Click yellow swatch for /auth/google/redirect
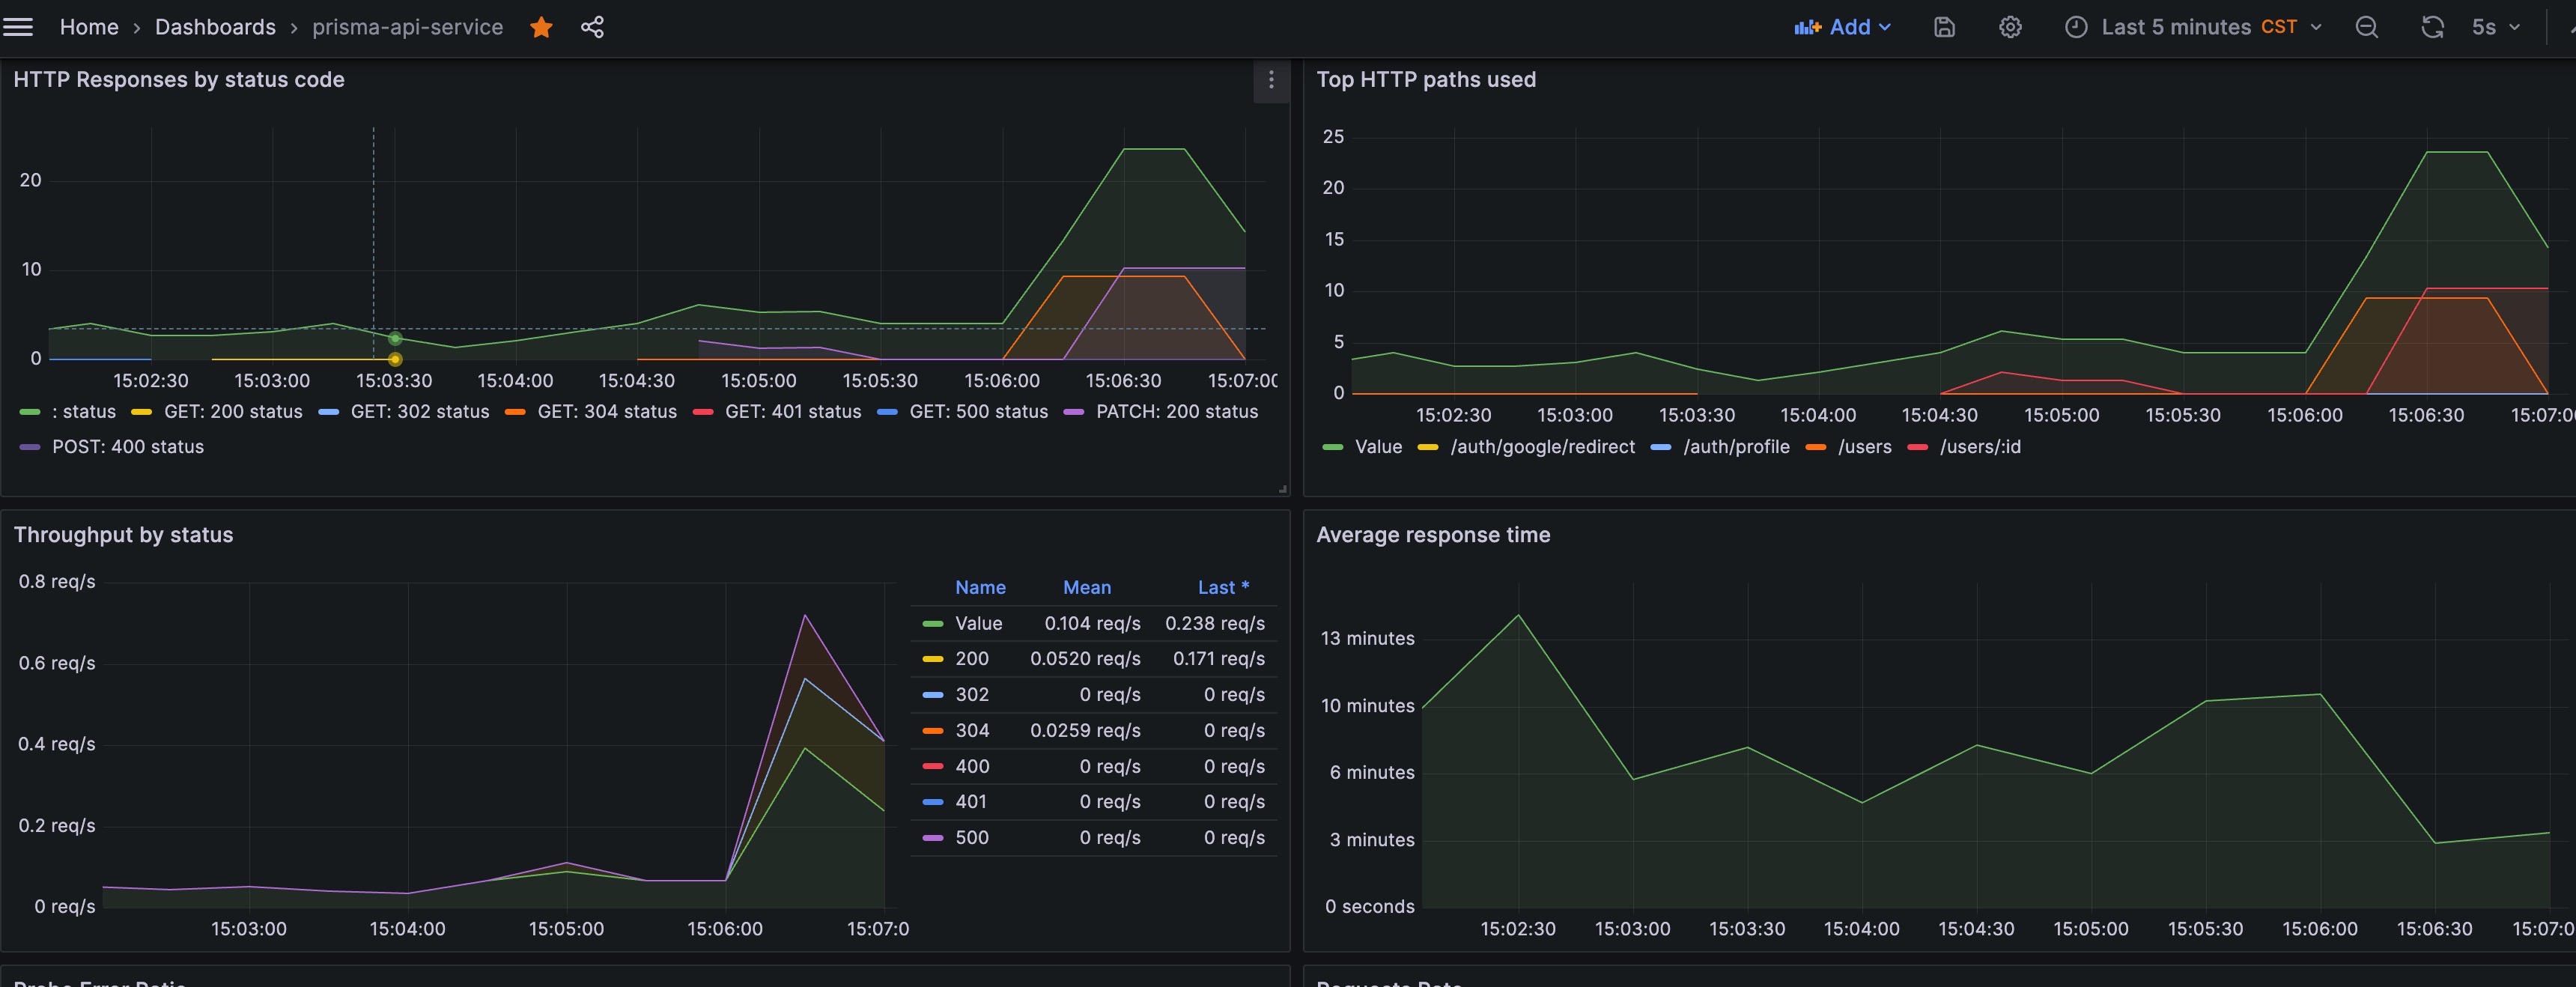The image size is (2576, 987). tap(1428, 447)
